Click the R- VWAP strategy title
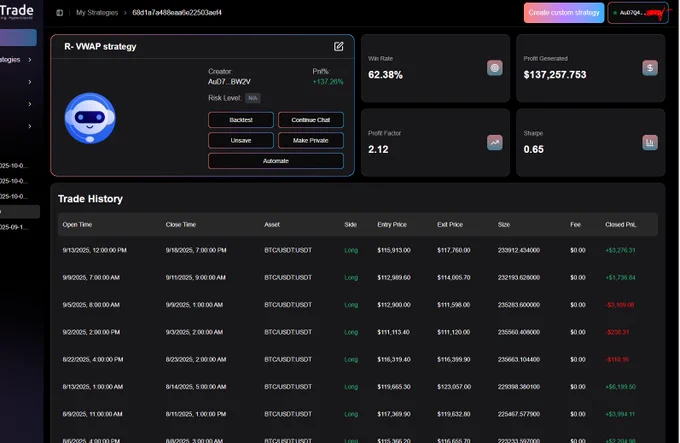The width and height of the screenshot is (680, 443). coord(100,46)
